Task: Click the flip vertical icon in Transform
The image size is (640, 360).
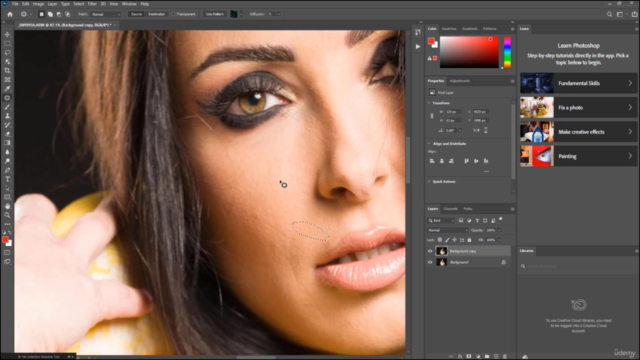Action: [486, 130]
